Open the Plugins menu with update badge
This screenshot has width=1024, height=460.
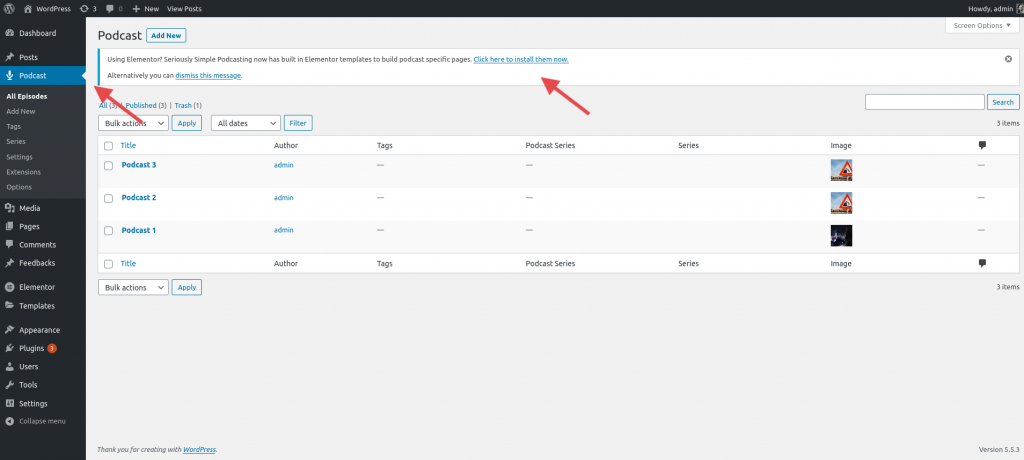pyautogui.click(x=32, y=348)
